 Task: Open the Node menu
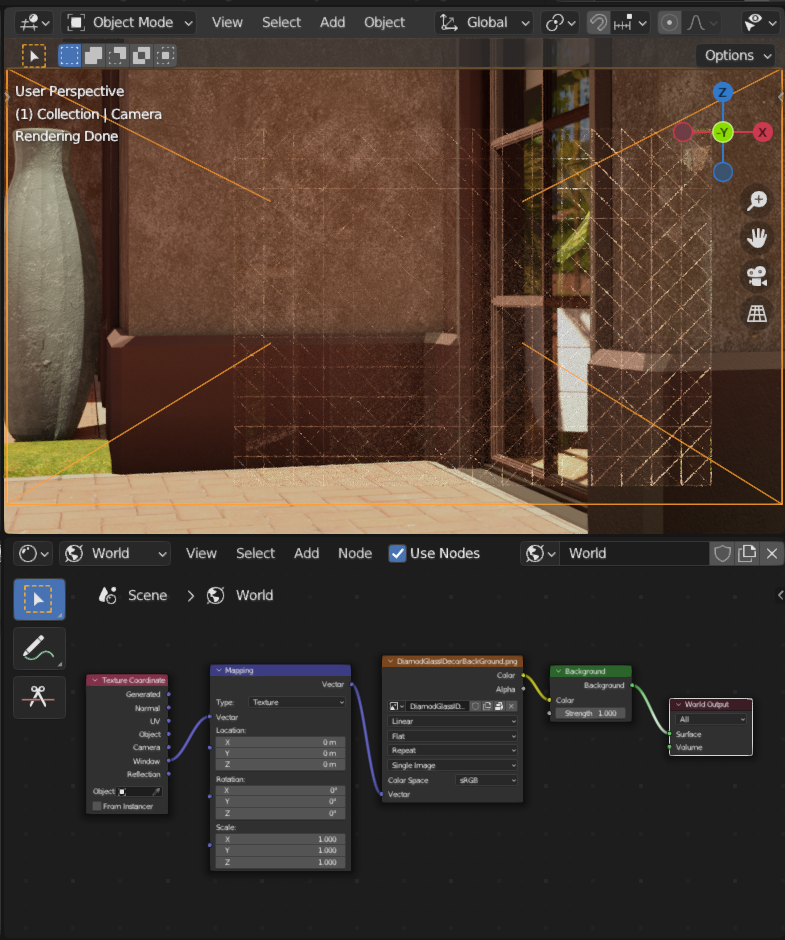tap(355, 553)
